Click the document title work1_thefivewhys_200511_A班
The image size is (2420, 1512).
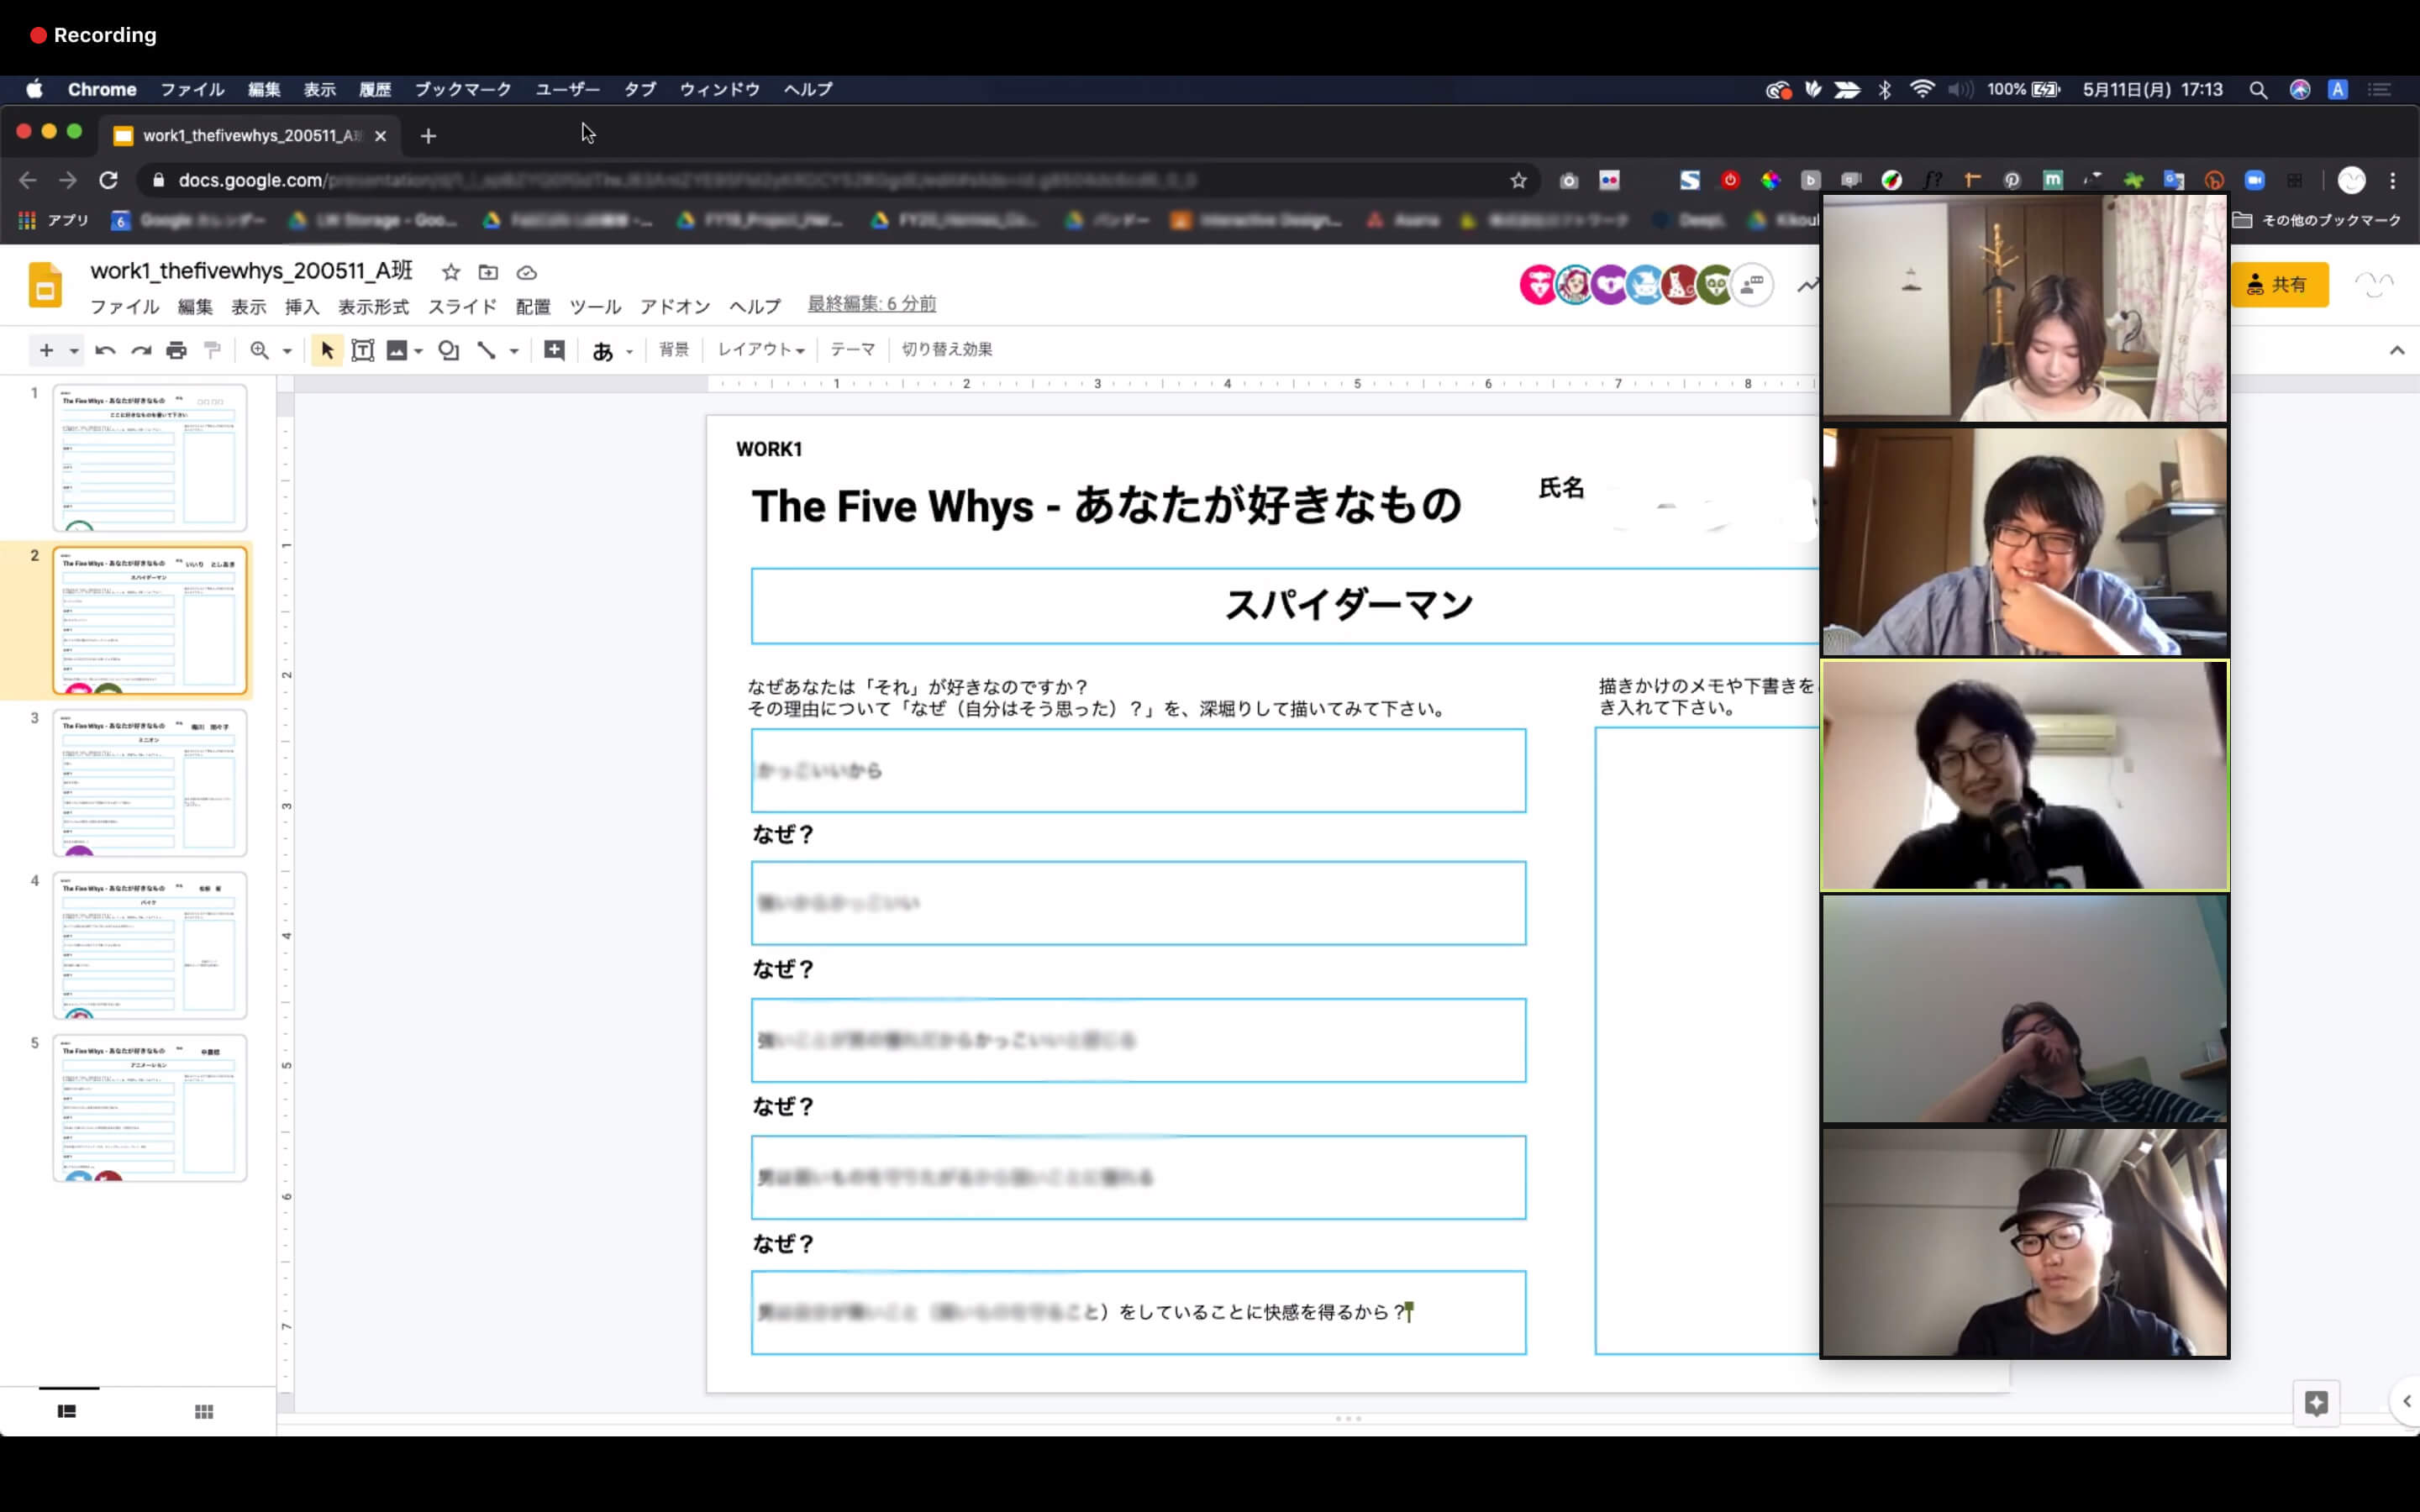[x=252, y=271]
